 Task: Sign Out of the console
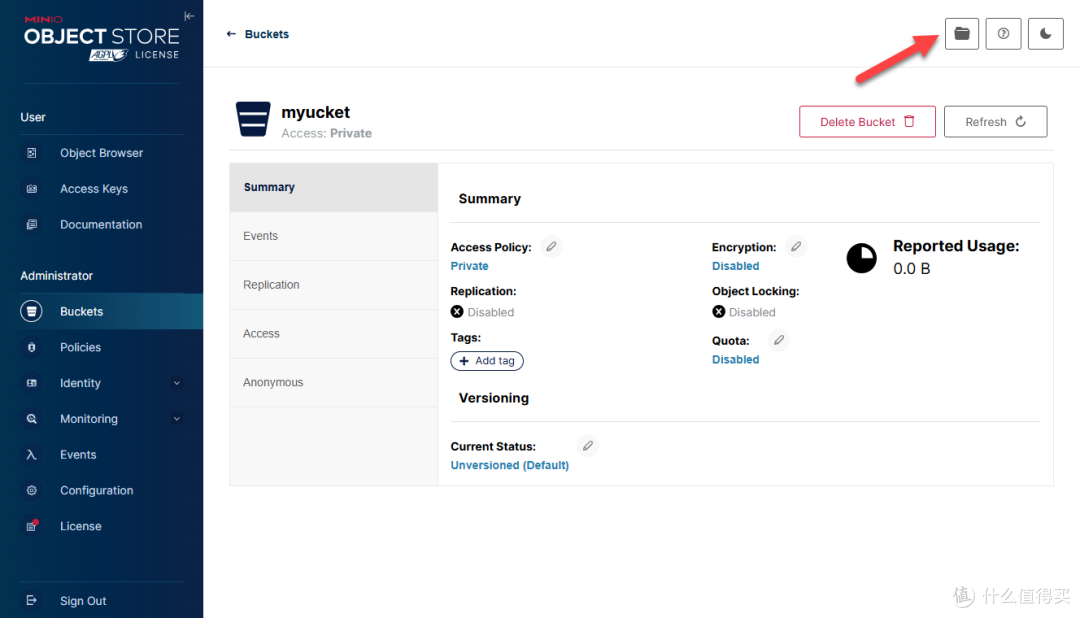[101, 601]
